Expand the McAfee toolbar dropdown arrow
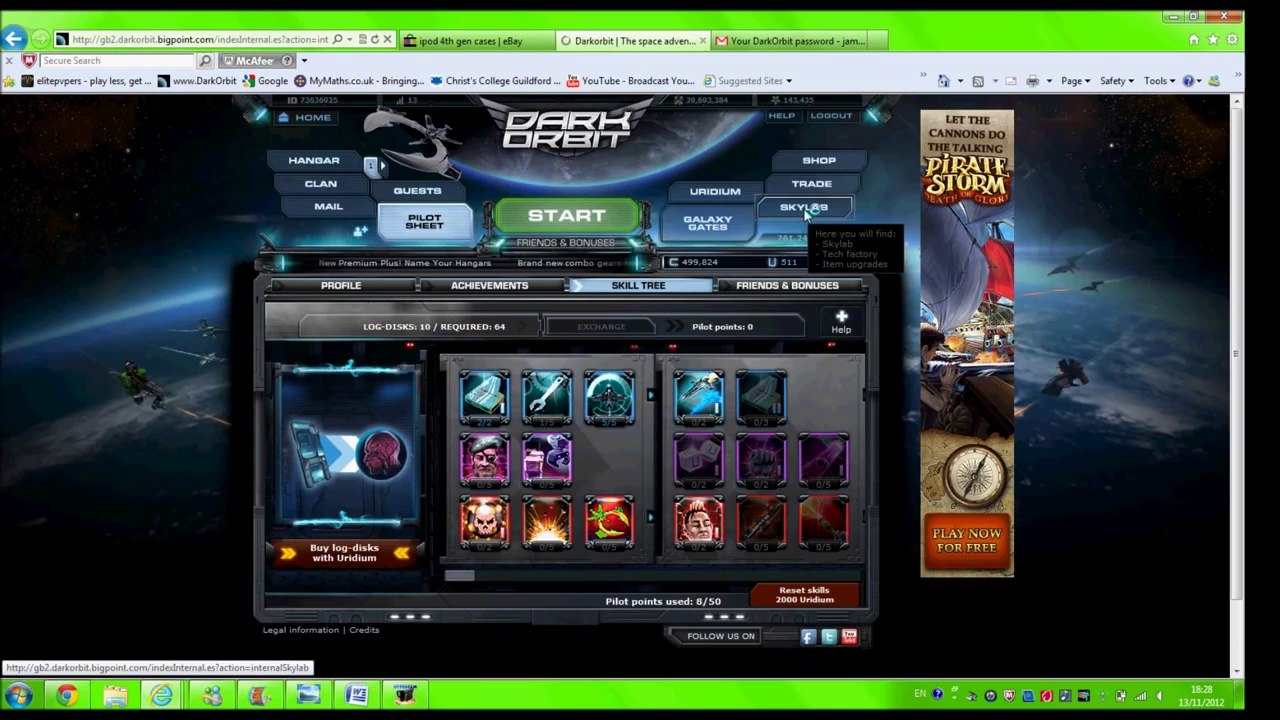This screenshot has height=720, width=1280. (304, 61)
